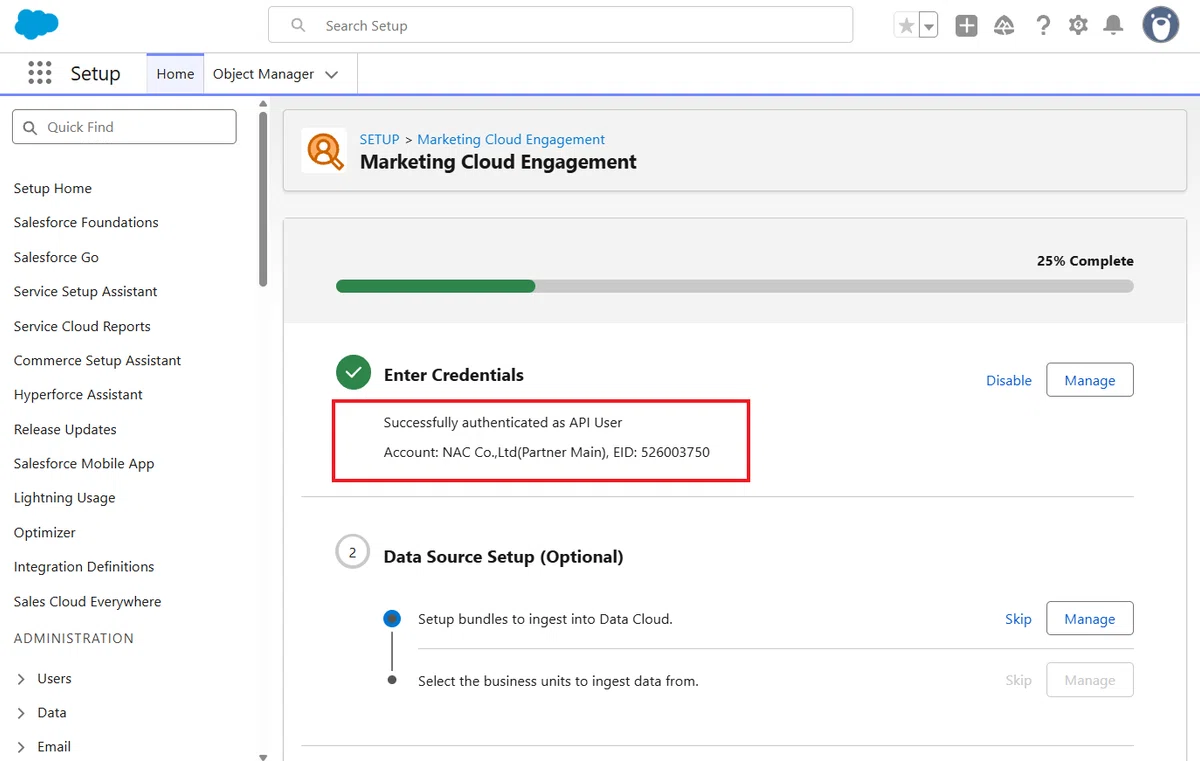
Task: Open Service Setup Assistant
Action: point(86,291)
